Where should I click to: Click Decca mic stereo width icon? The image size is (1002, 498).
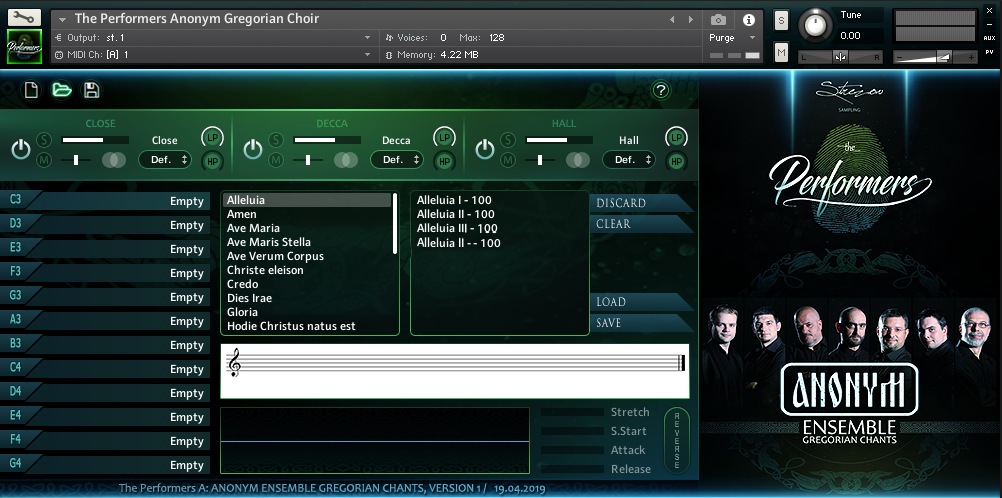[x=346, y=160]
